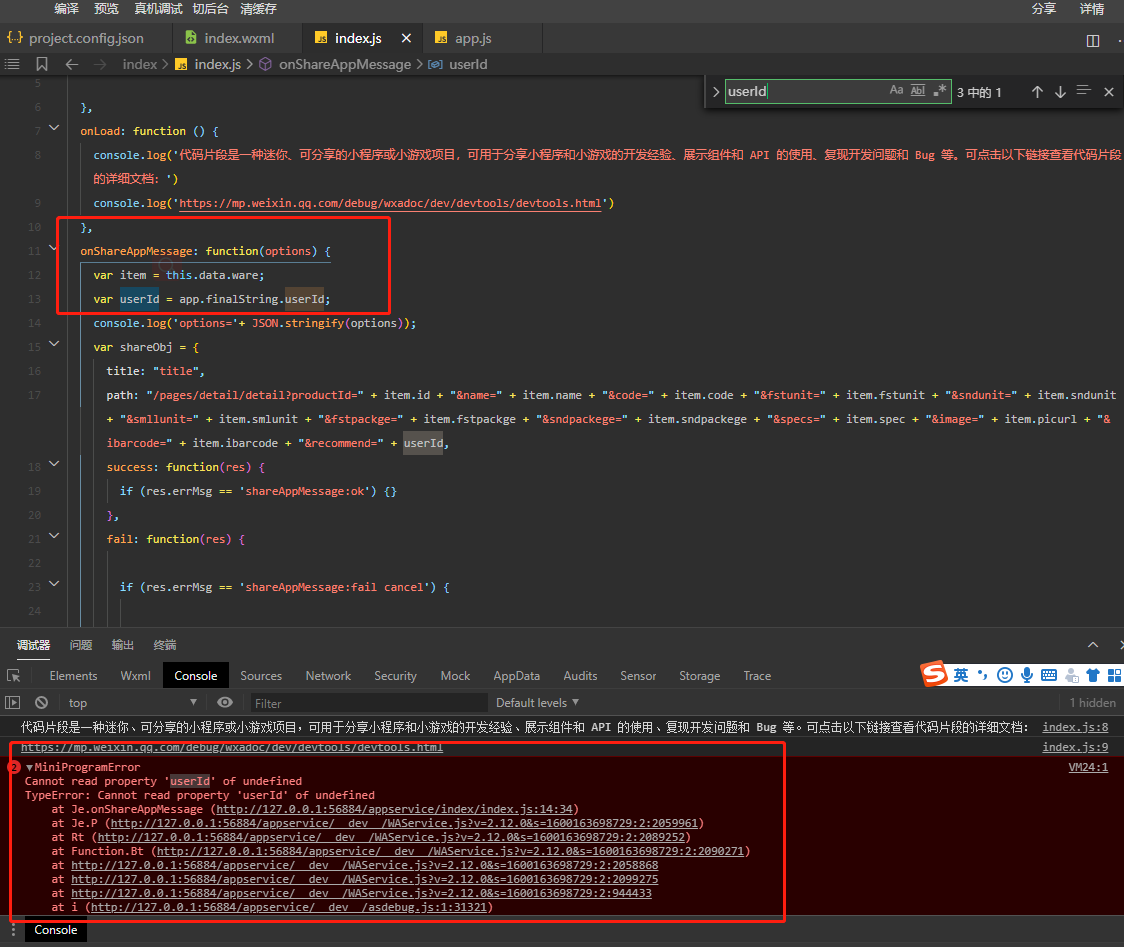Clear the console with the ban icon
Image resolution: width=1124 pixels, height=947 pixels.
coord(42,703)
